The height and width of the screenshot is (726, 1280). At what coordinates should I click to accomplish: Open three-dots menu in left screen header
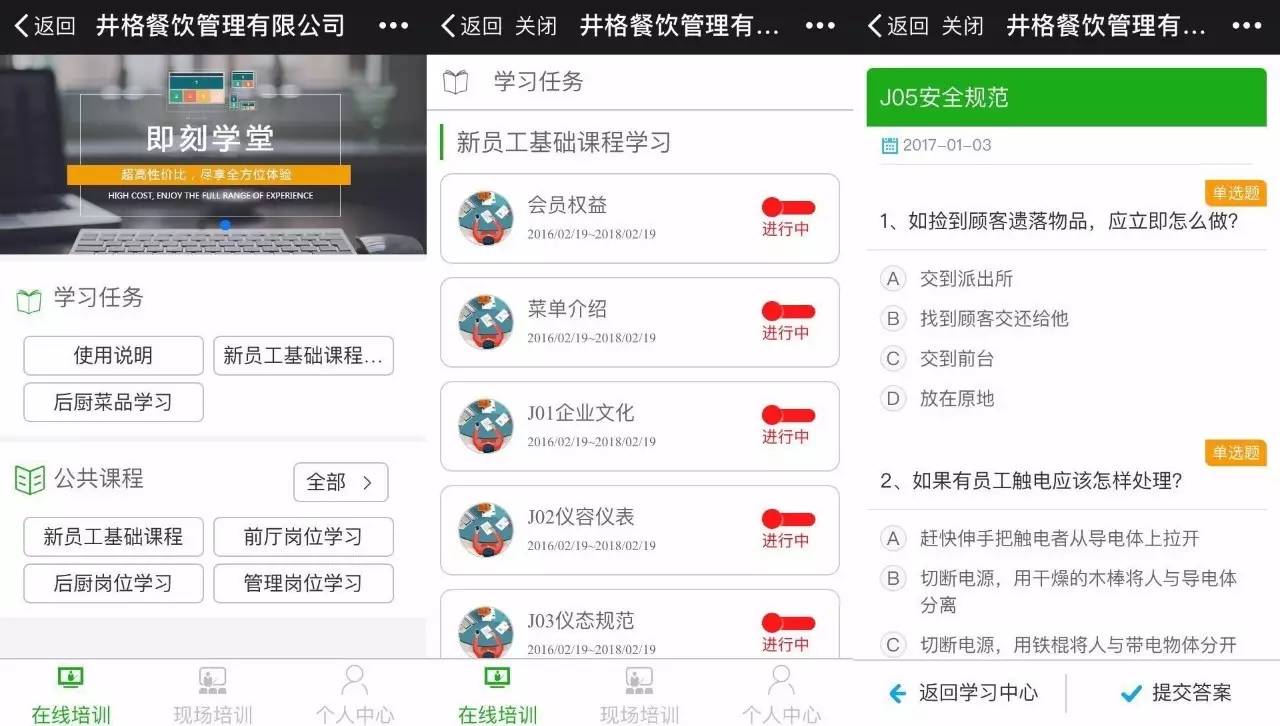click(393, 26)
